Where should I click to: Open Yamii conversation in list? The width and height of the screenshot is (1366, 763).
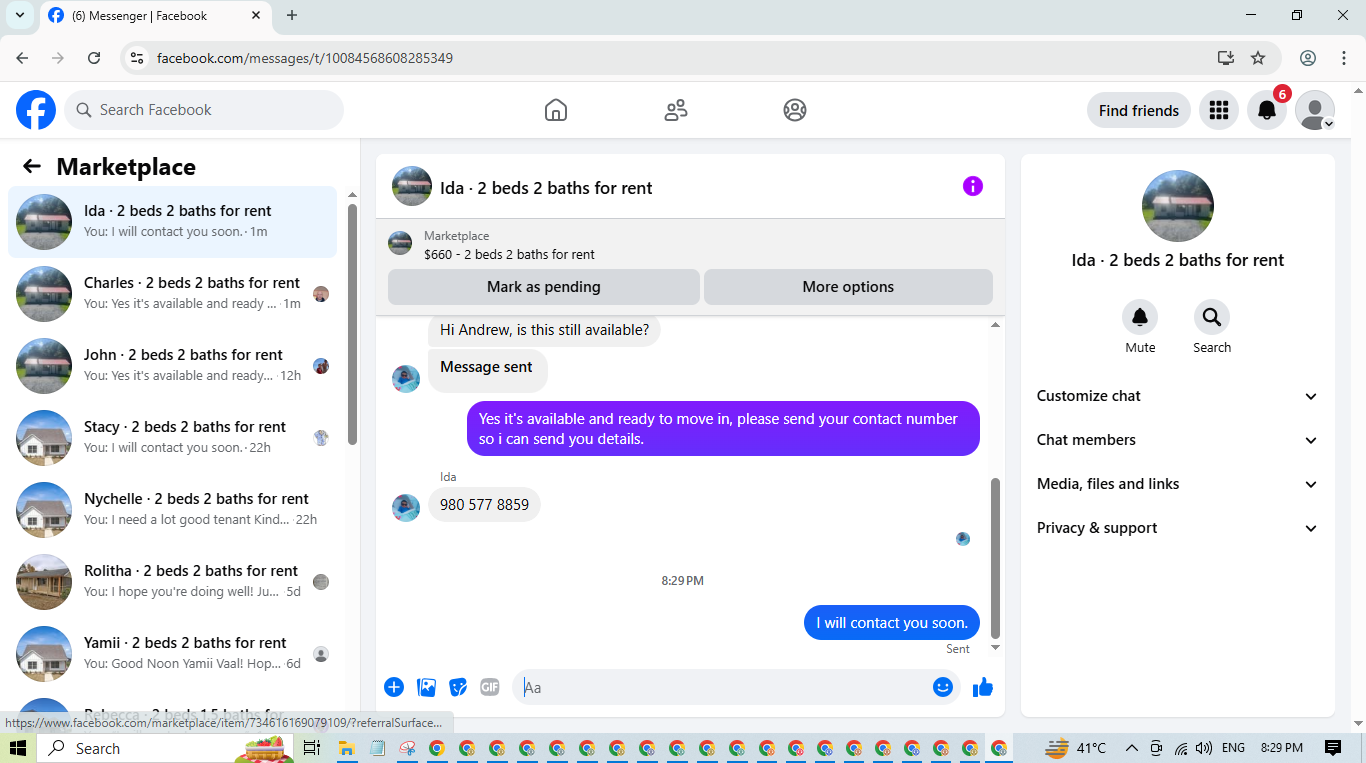[172, 654]
